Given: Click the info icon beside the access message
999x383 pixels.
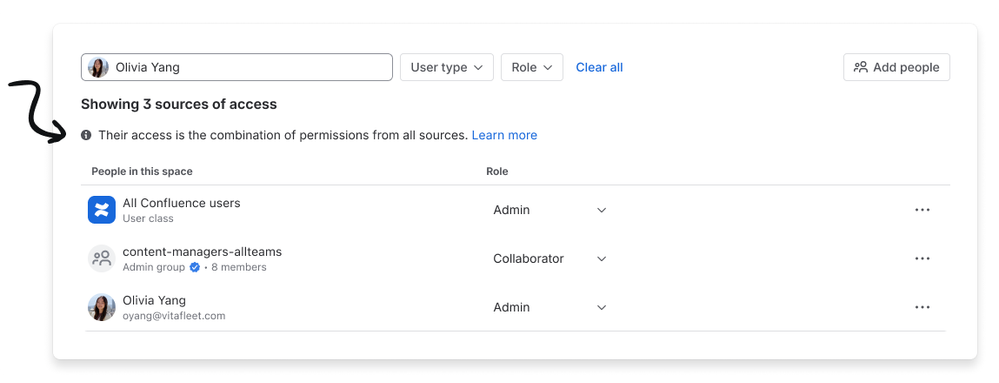Looking at the screenshot, I should (x=86, y=135).
